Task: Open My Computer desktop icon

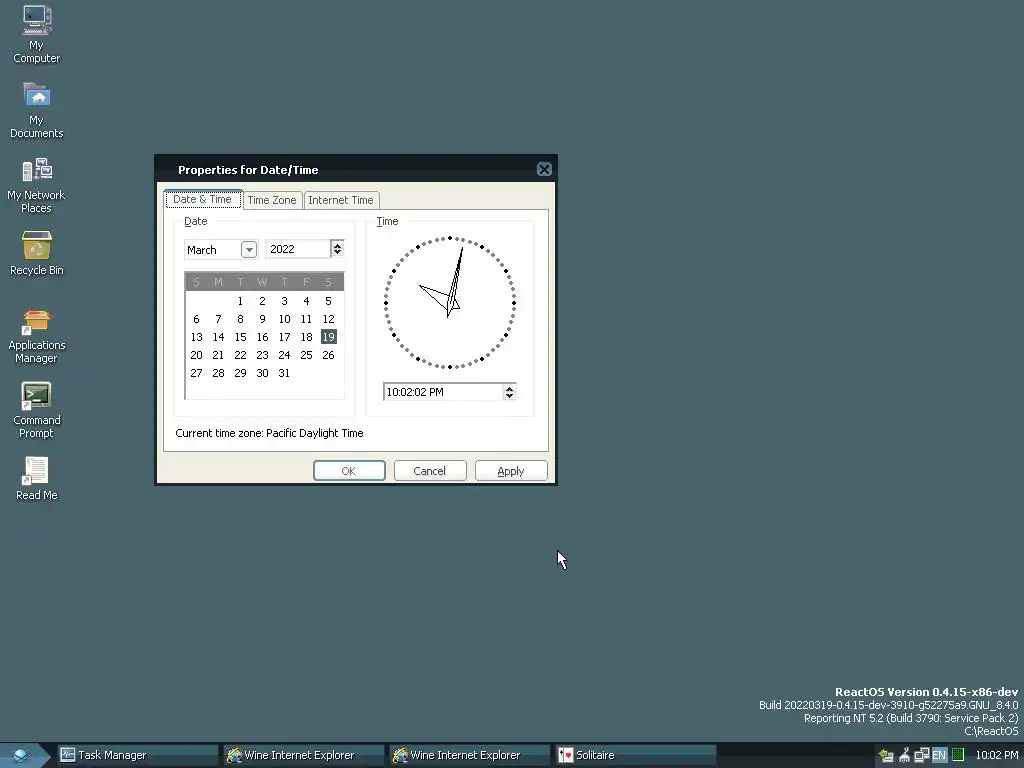Action: point(37,34)
